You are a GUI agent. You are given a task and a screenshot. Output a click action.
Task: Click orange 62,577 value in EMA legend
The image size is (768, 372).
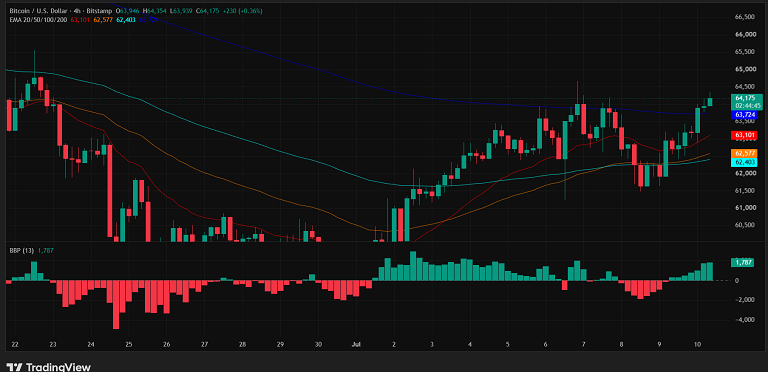[x=102, y=20]
